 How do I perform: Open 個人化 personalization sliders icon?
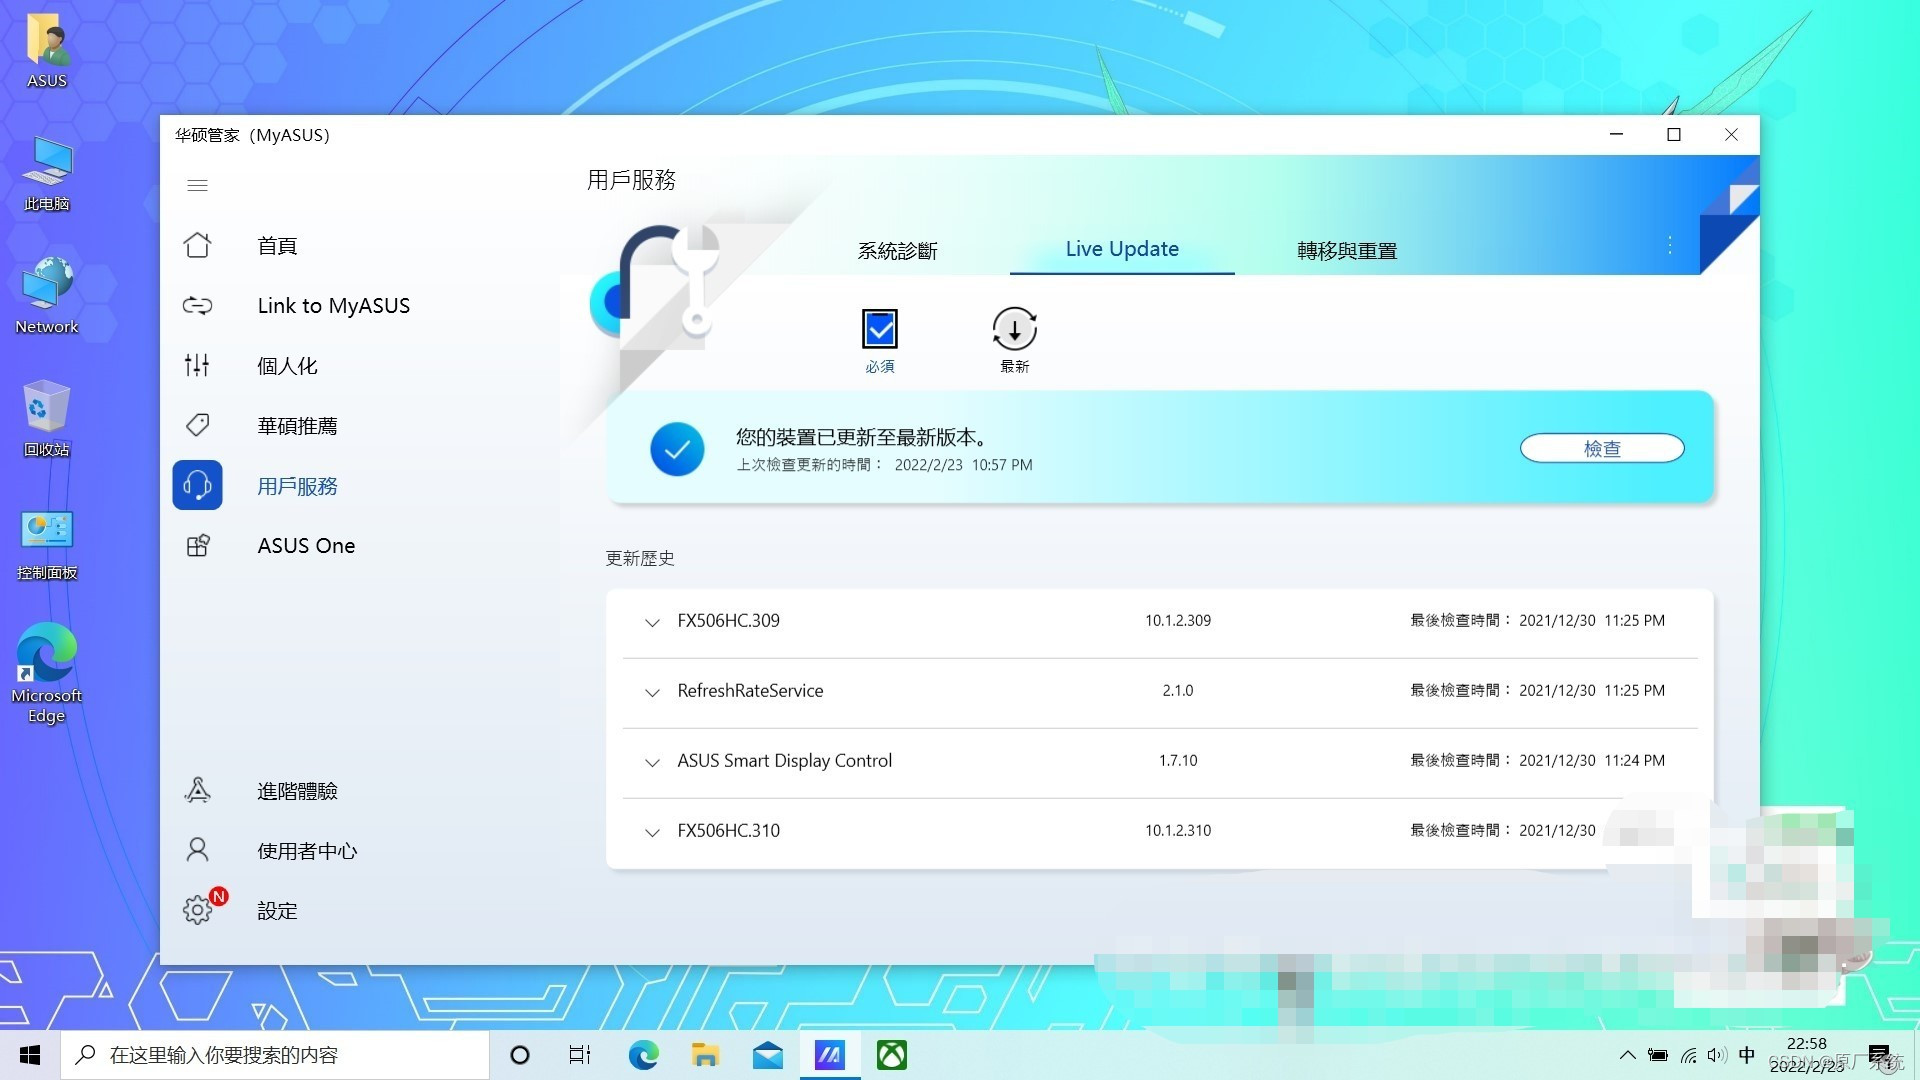pyautogui.click(x=197, y=365)
